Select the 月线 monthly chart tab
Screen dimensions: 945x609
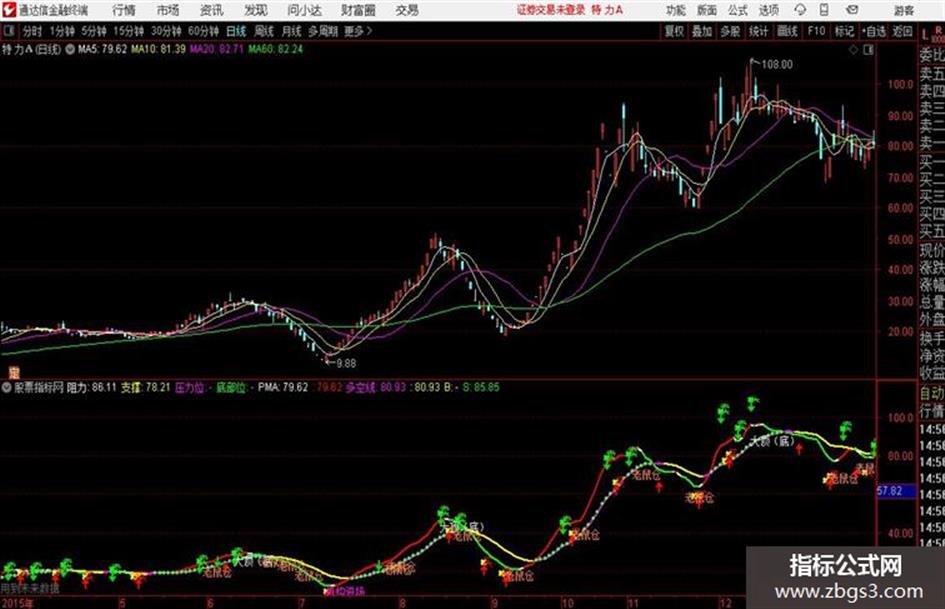(291, 31)
